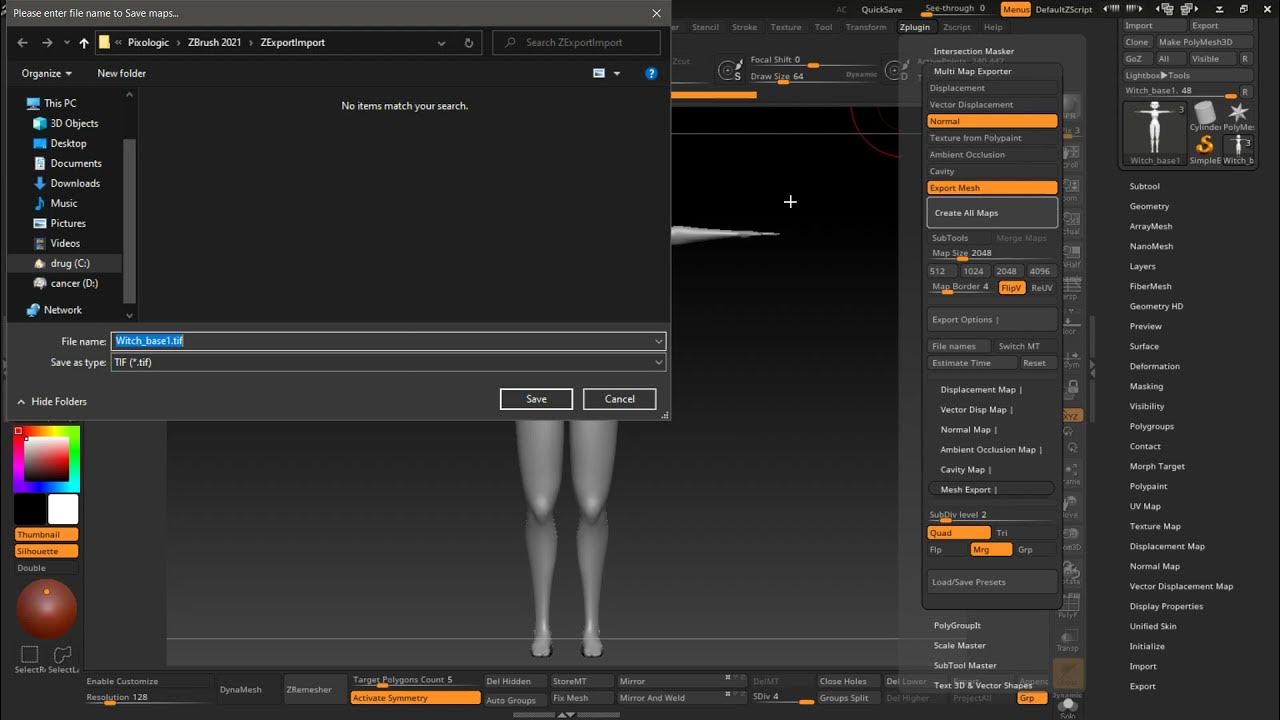Choose the SelectLasso stroke icon
The width and height of the screenshot is (1280, 720).
coord(63,658)
